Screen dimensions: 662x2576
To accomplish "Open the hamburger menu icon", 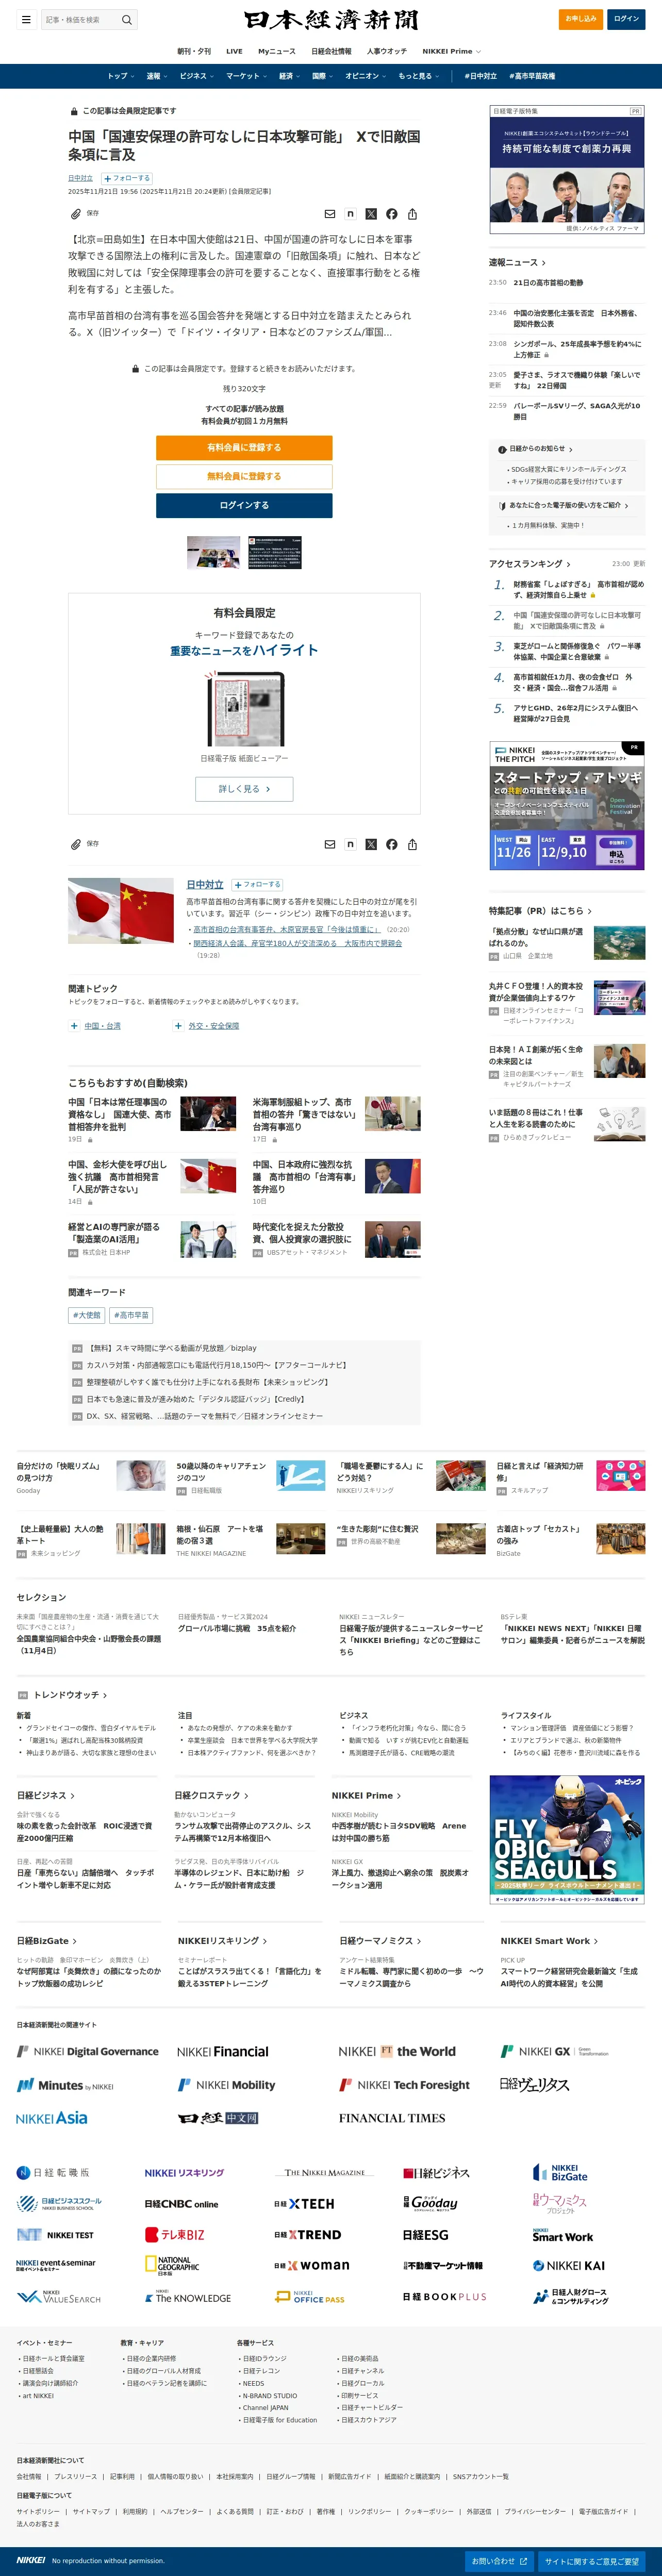I will pyautogui.click(x=26, y=19).
